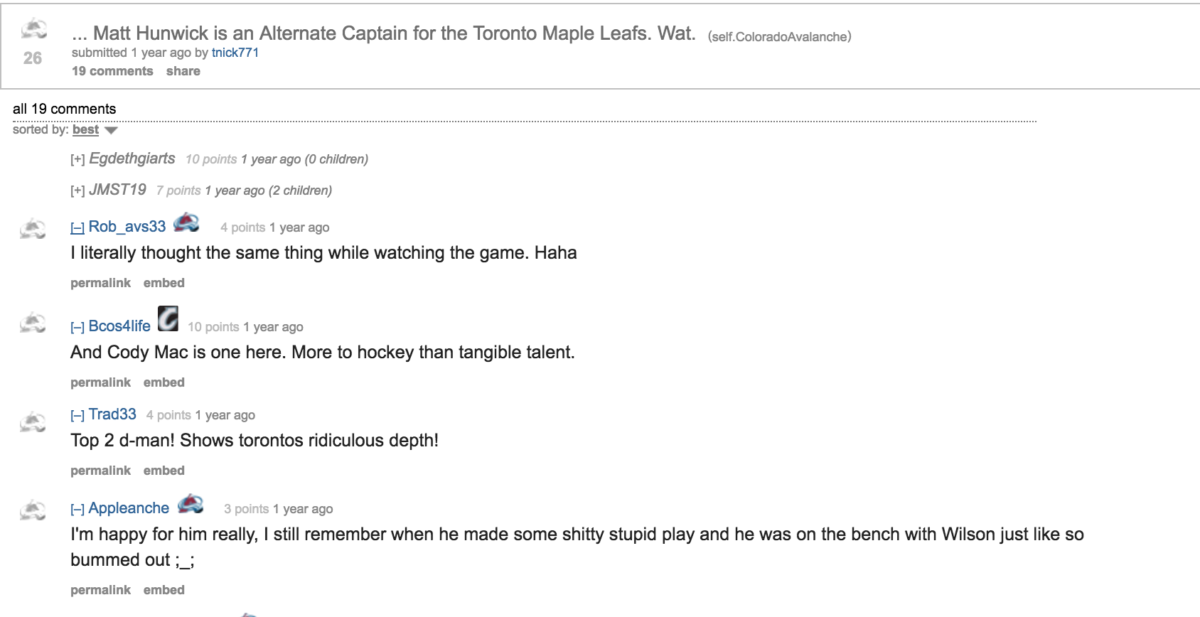Click Avalanche flair icon beside Appleanche
Viewport: 1200px width, 617px height.
click(190, 504)
